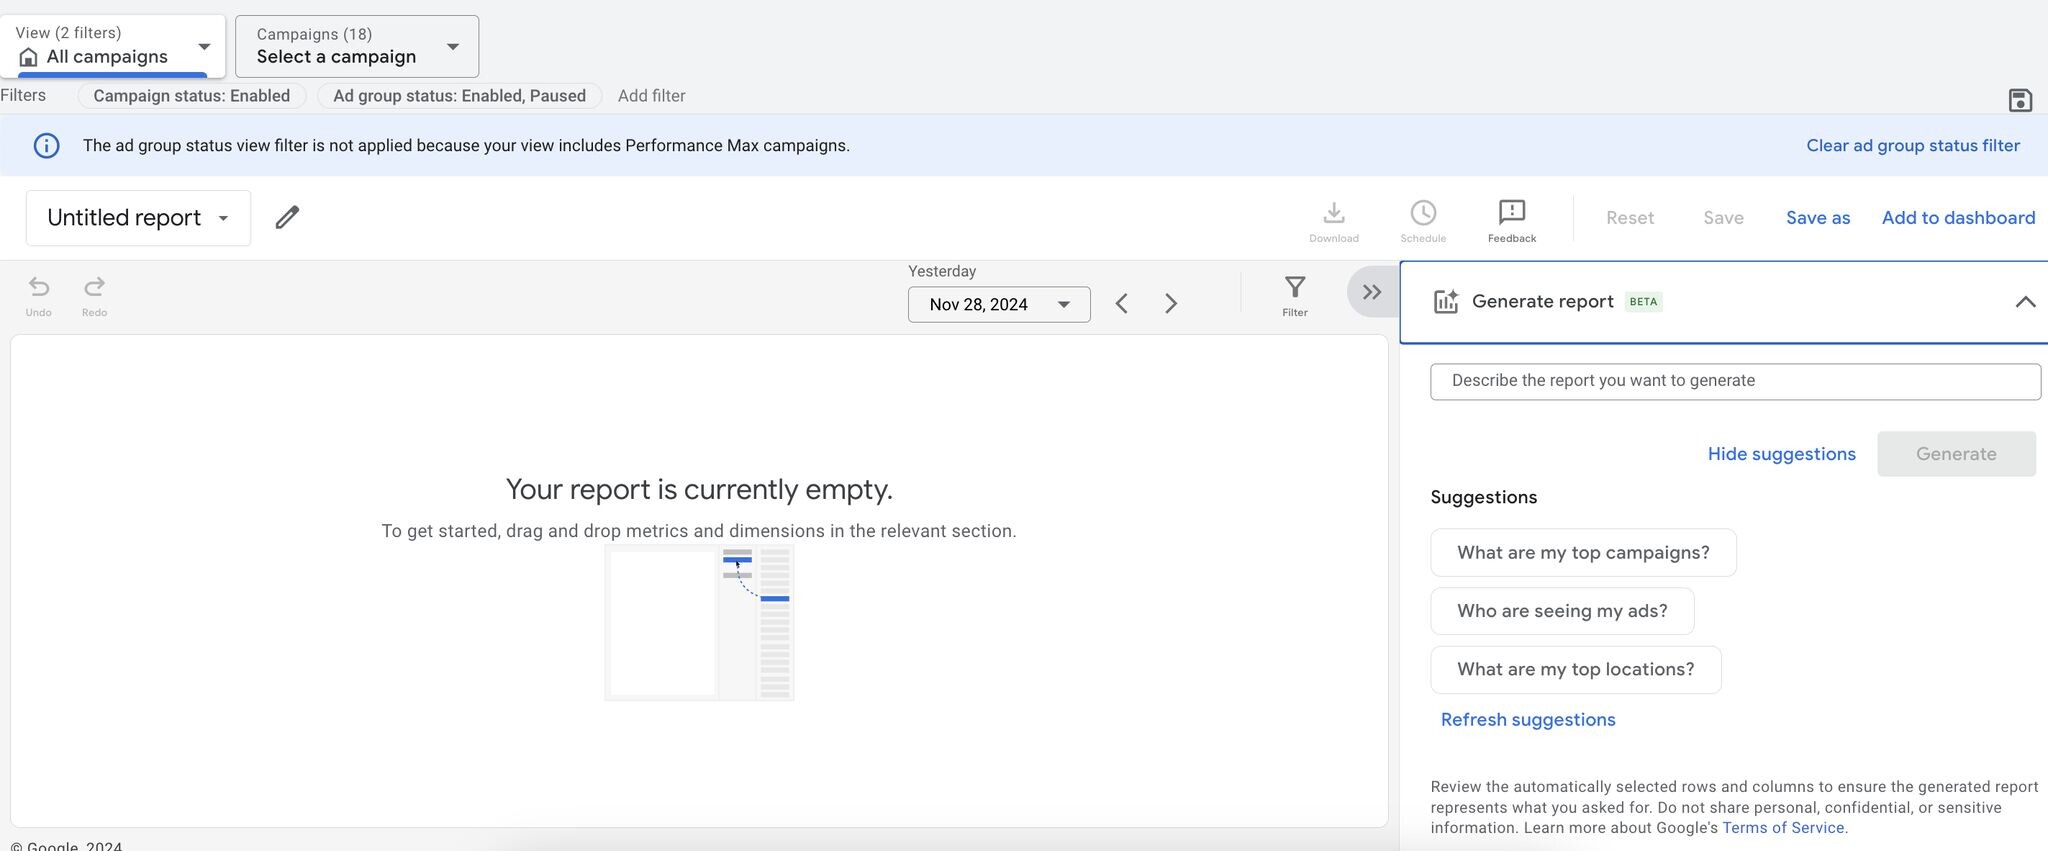
Task: Click the 'Your report is currently empty.' heading
Action: [x=699, y=489]
